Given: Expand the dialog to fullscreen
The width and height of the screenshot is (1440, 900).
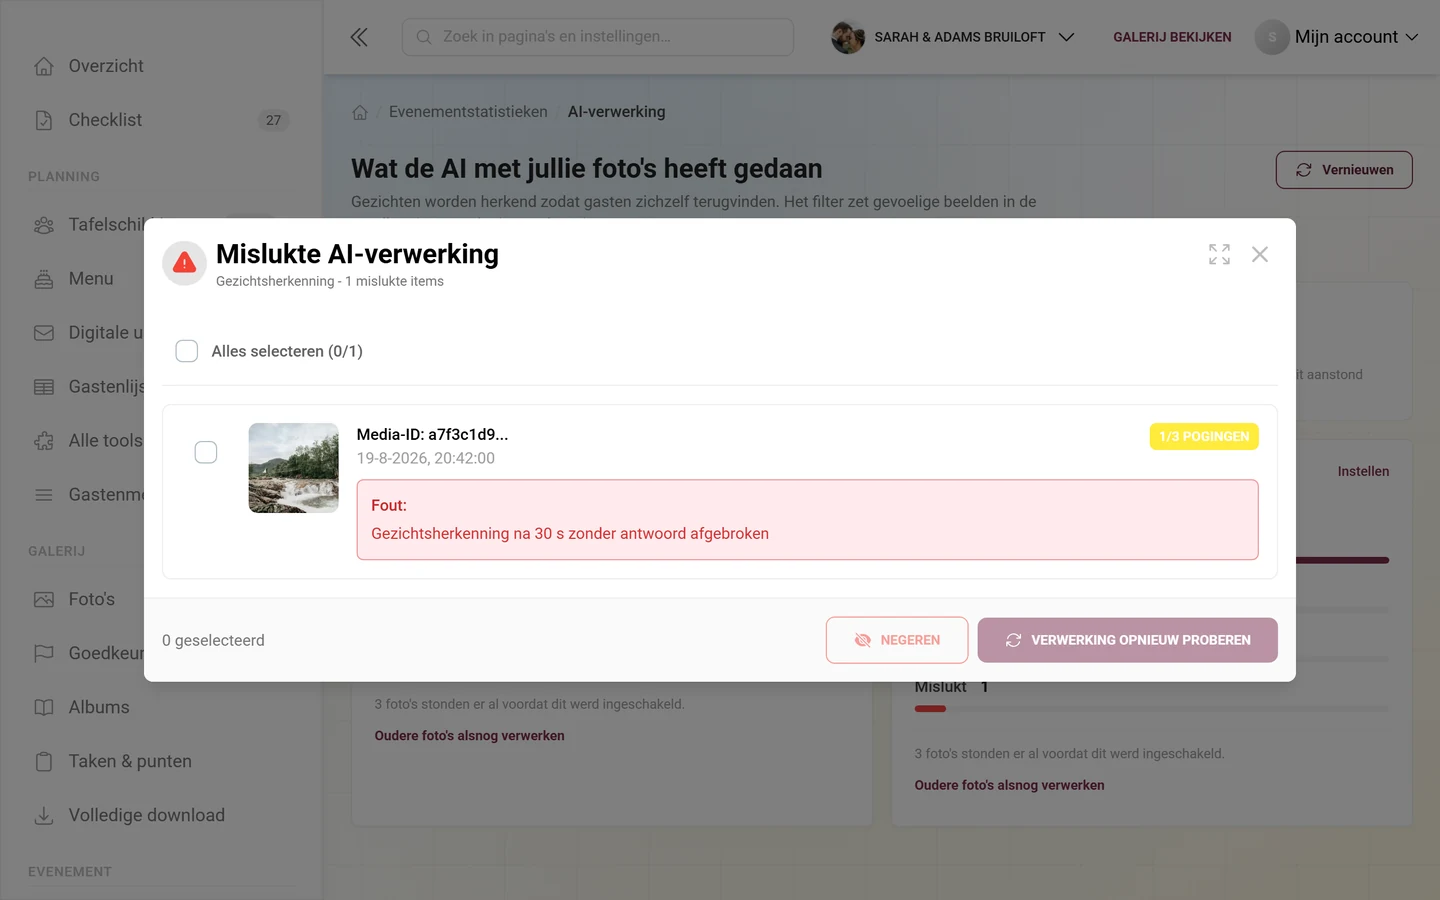Looking at the screenshot, I should tap(1219, 254).
